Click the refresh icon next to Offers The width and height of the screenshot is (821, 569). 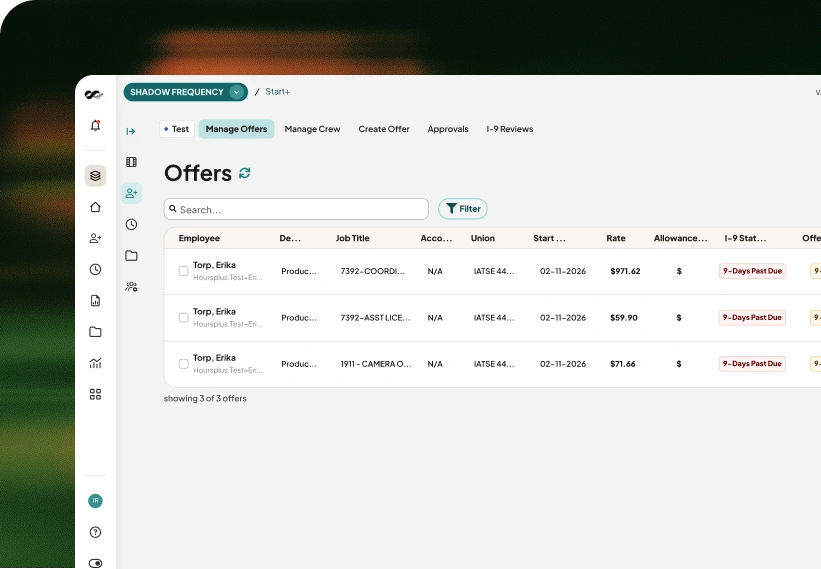(x=245, y=173)
